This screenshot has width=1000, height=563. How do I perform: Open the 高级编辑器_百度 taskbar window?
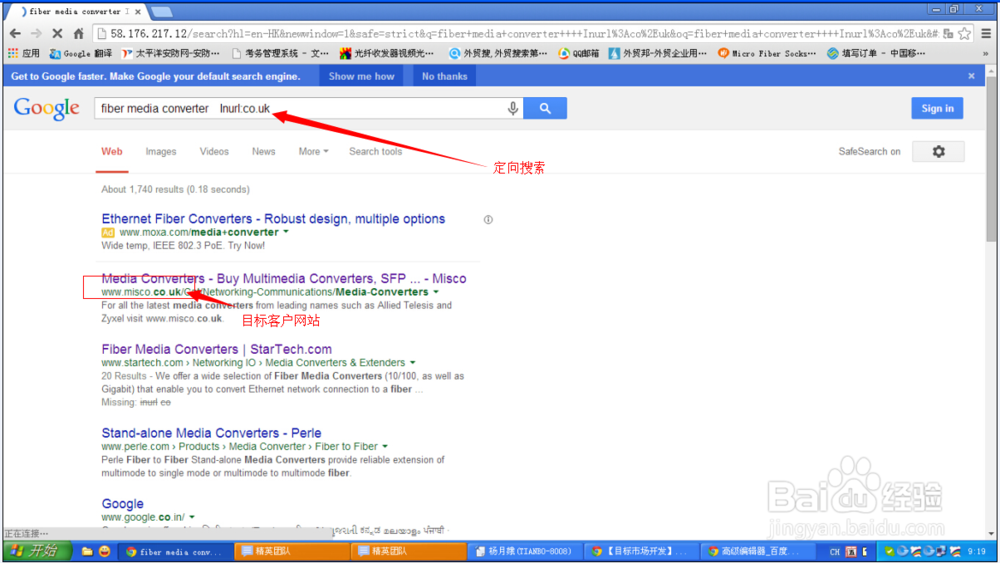coord(756,552)
